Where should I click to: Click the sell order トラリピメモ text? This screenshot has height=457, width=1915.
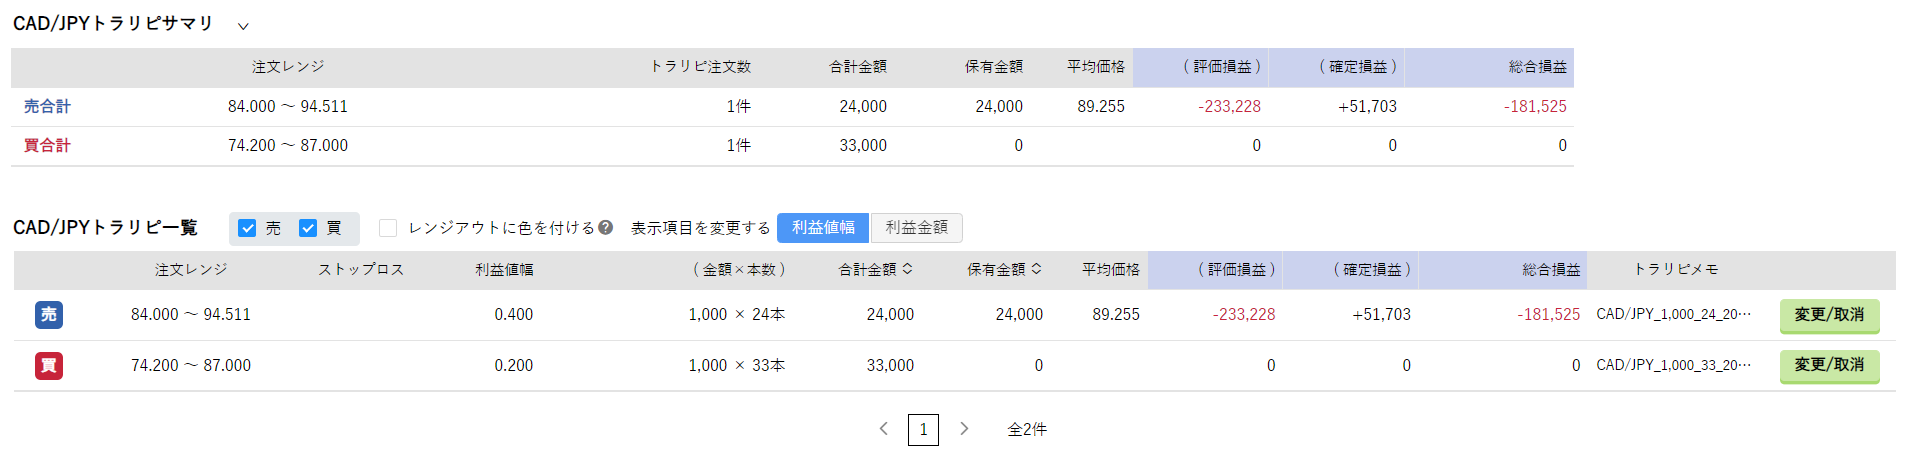[1673, 314]
